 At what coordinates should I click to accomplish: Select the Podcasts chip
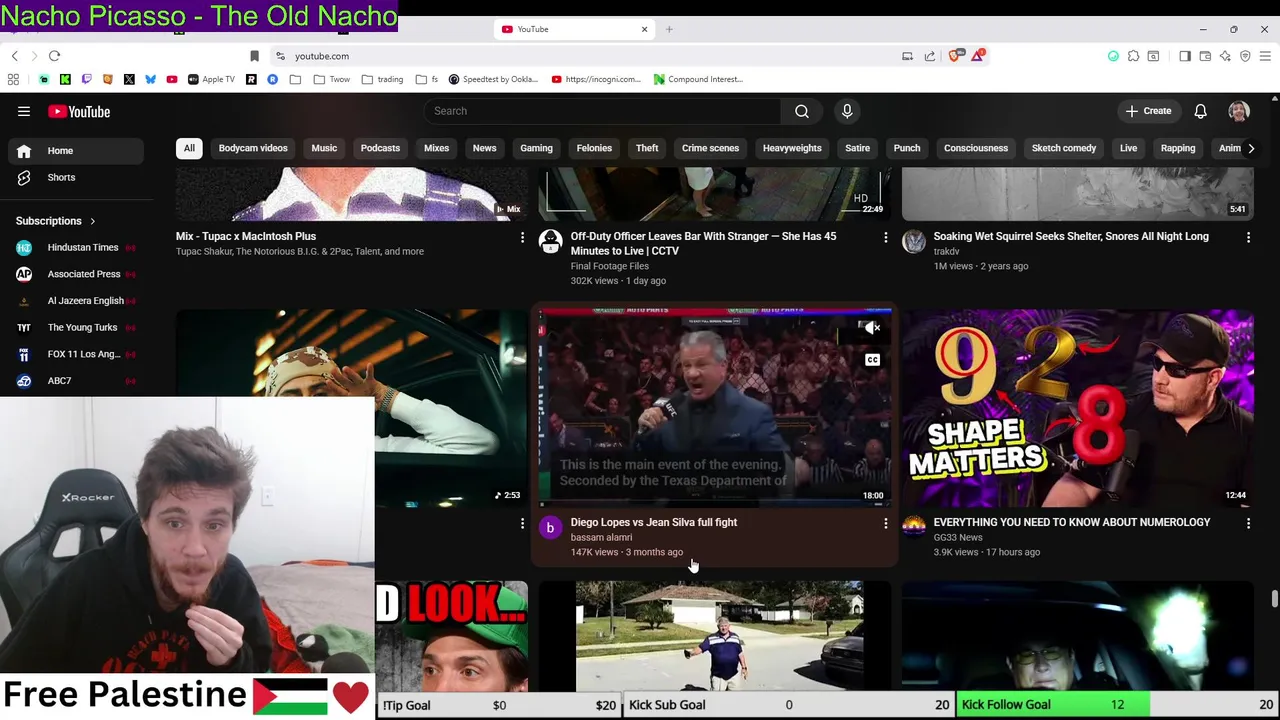(380, 148)
